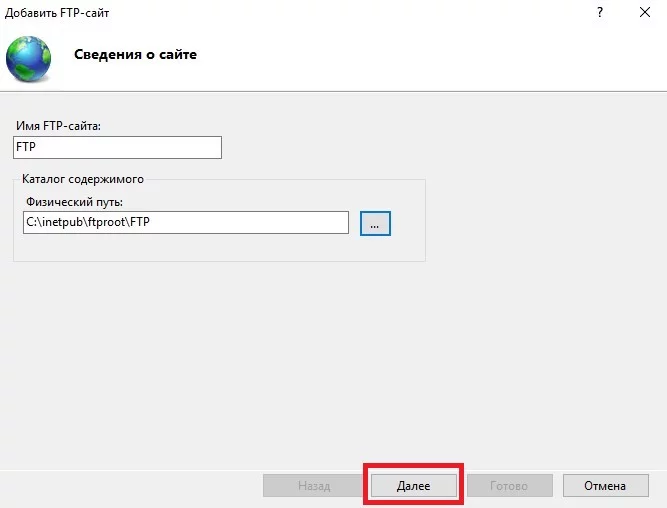
Task: Browse for folder with the ellipsis button
Action: click(375, 223)
